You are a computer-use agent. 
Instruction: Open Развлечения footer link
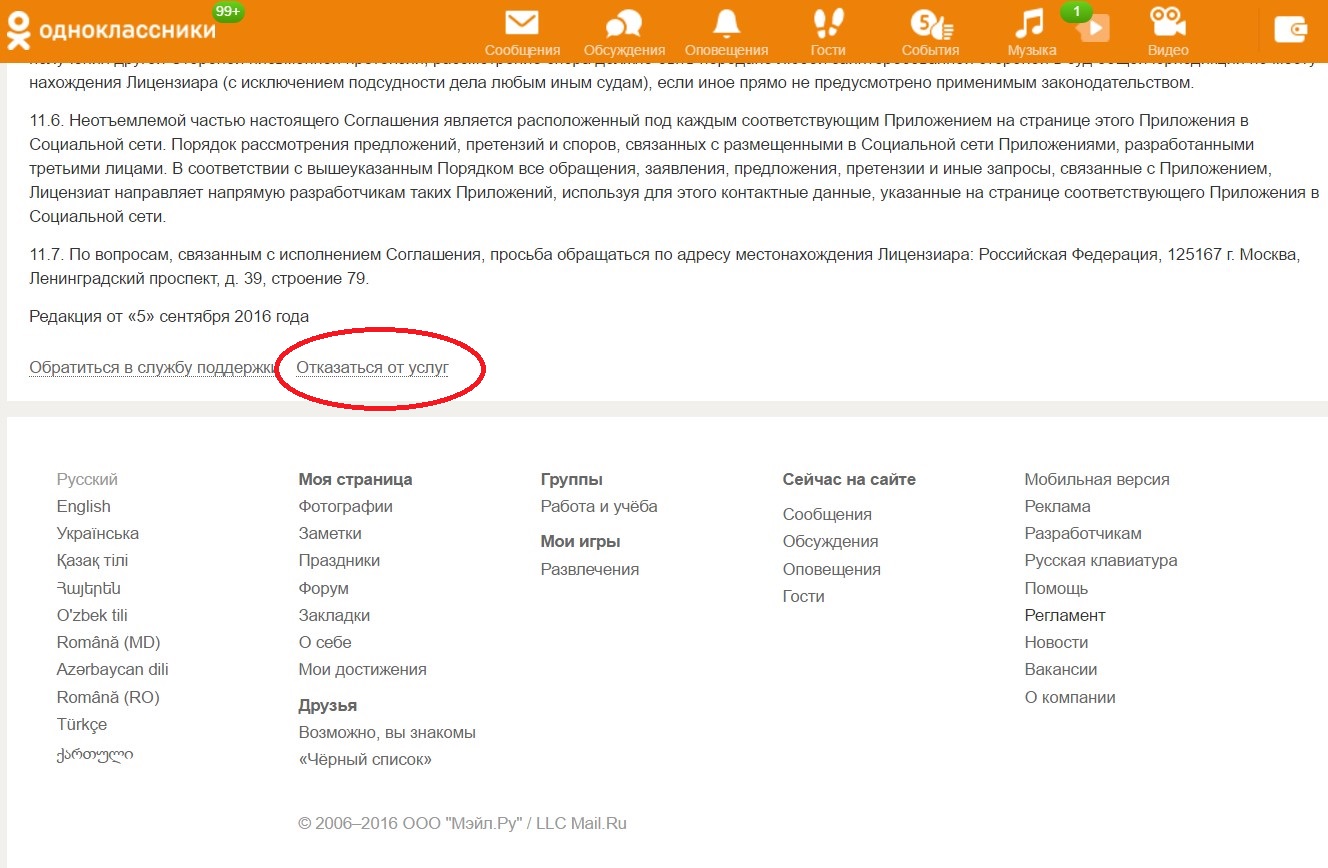pyautogui.click(x=589, y=570)
